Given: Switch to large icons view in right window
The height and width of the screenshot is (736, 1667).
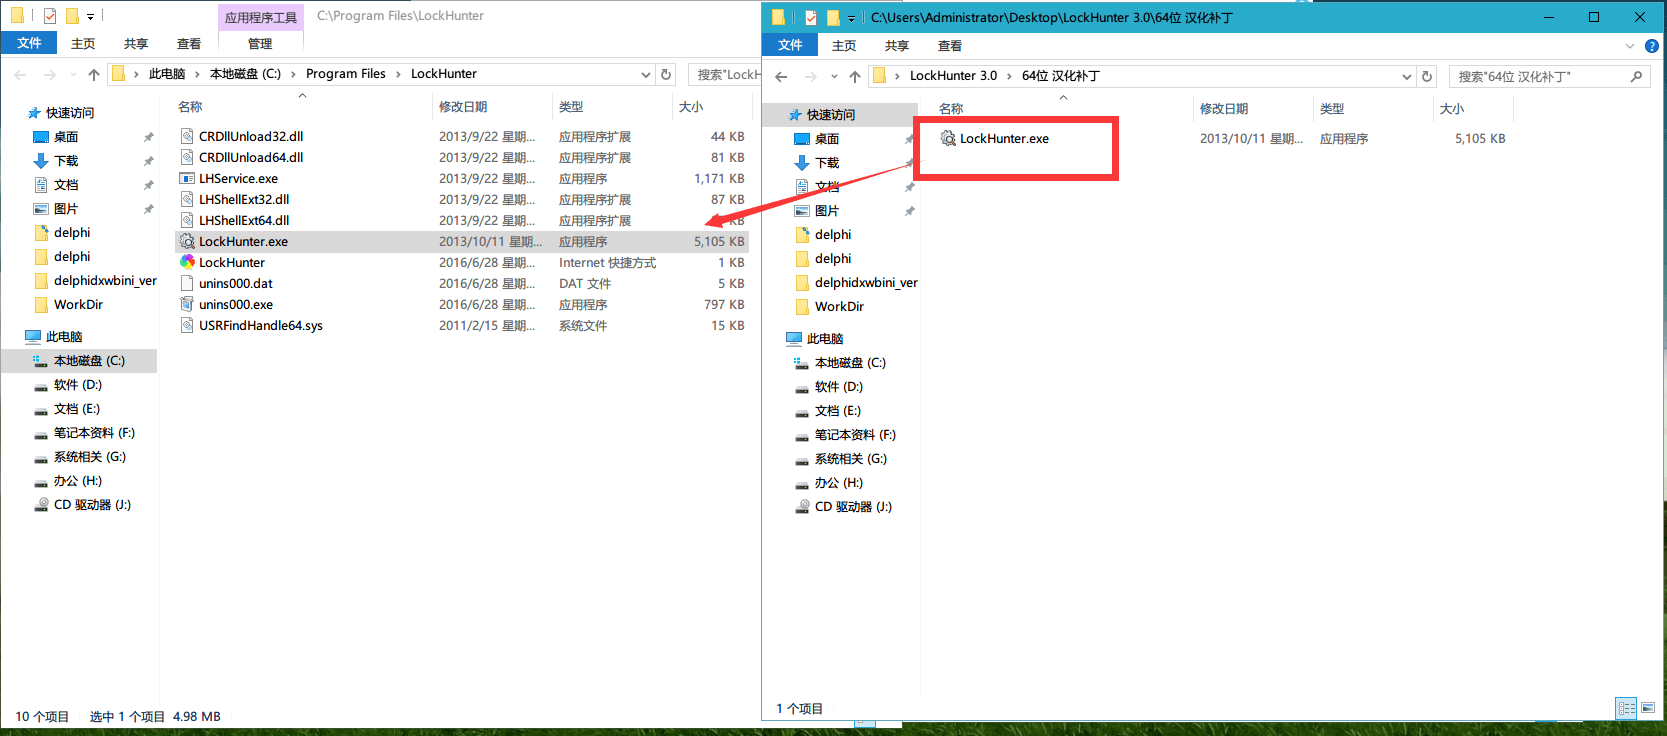Looking at the screenshot, I should [x=1647, y=708].
